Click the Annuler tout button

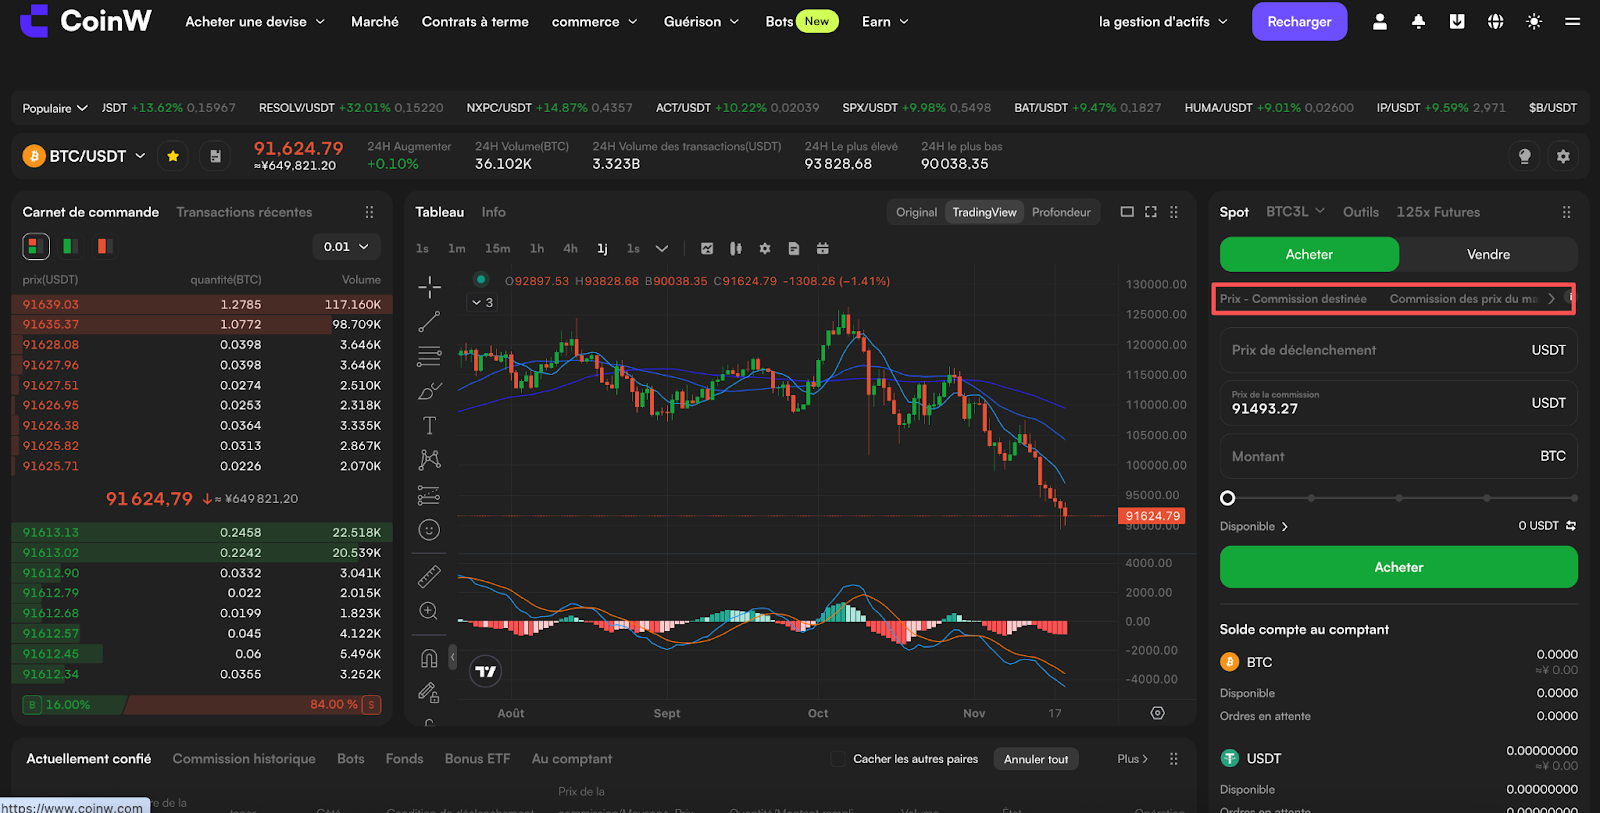click(x=1036, y=759)
